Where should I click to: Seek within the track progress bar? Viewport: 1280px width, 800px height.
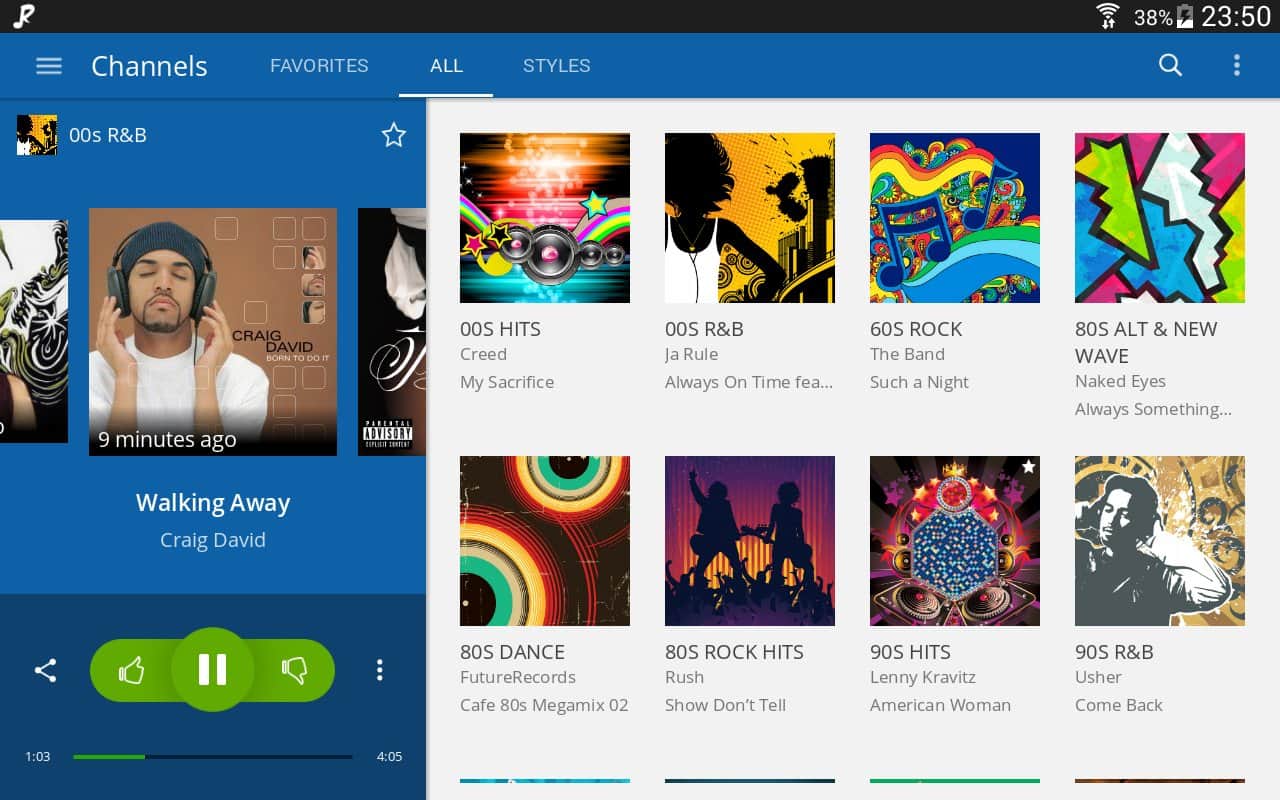(212, 757)
